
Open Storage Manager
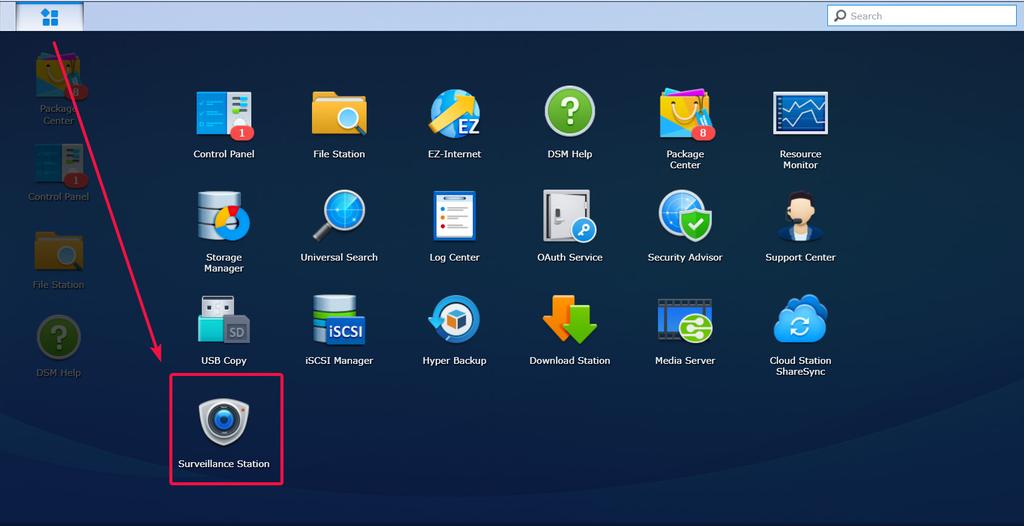click(224, 216)
